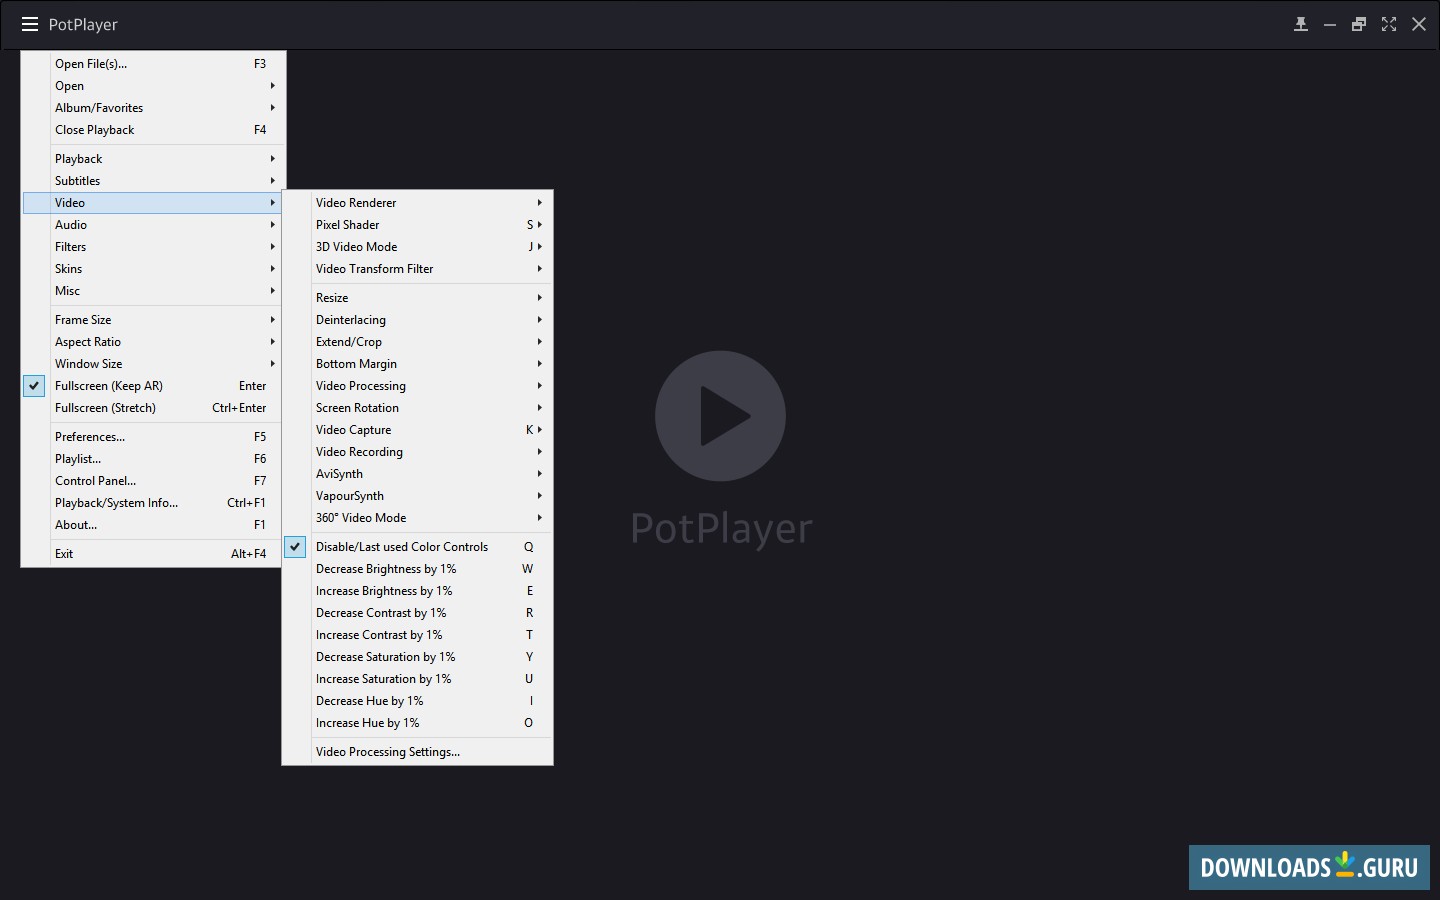Click the large play button in center
Image resolution: width=1440 pixels, height=900 pixels.
click(720, 416)
